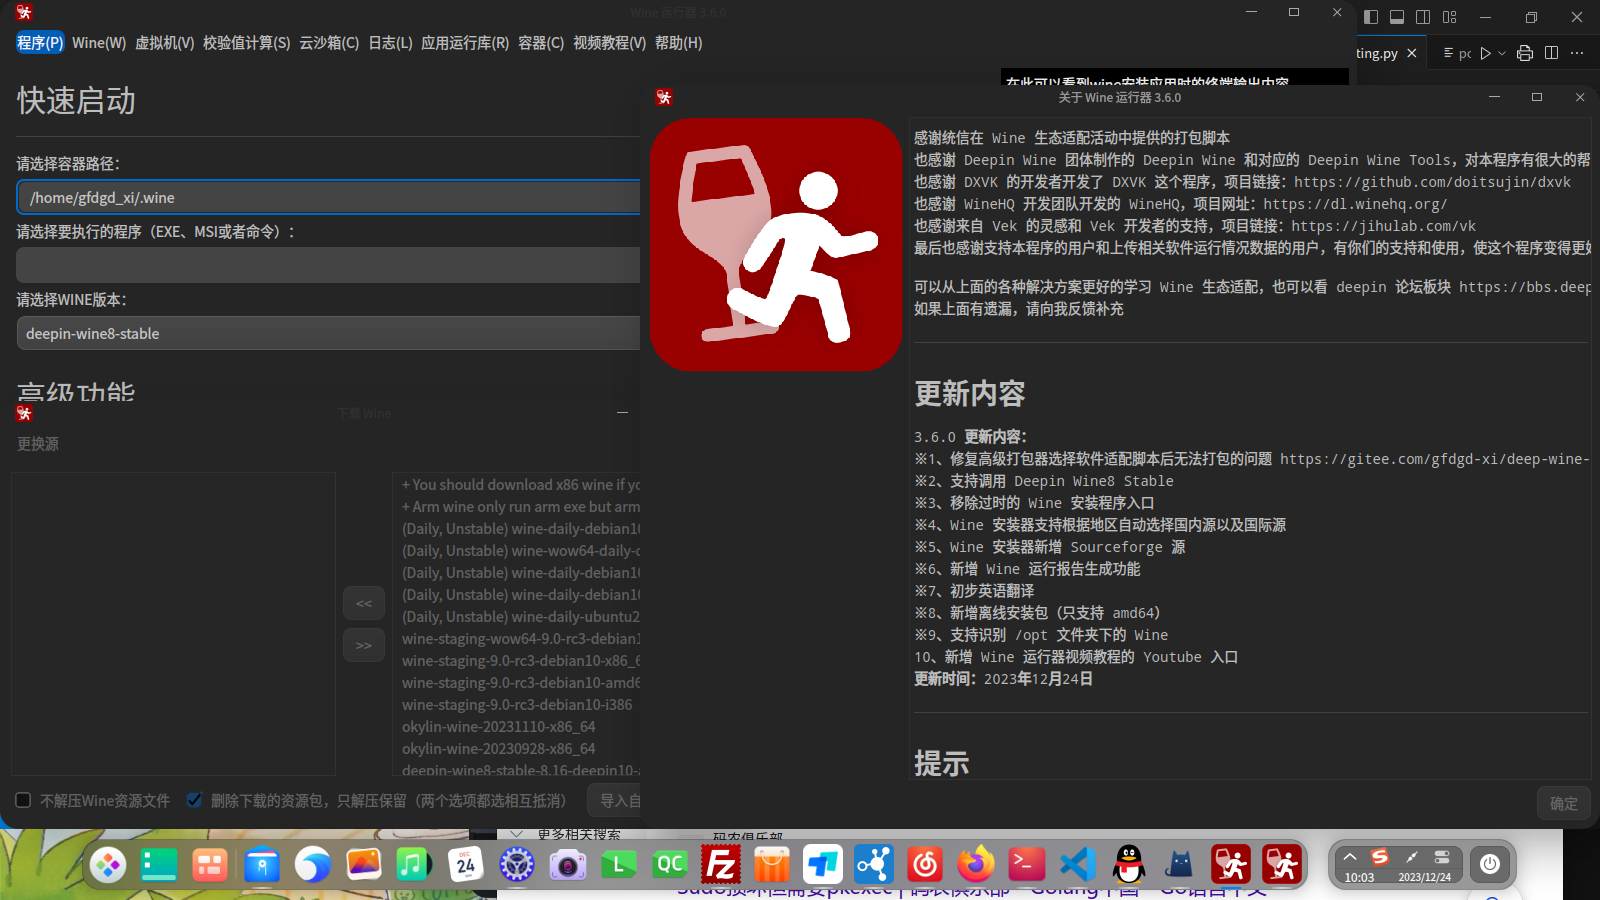Image resolution: width=1600 pixels, height=900 pixels.
Task: Launch the camera app in the dock
Action: click(x=568, y=864)
